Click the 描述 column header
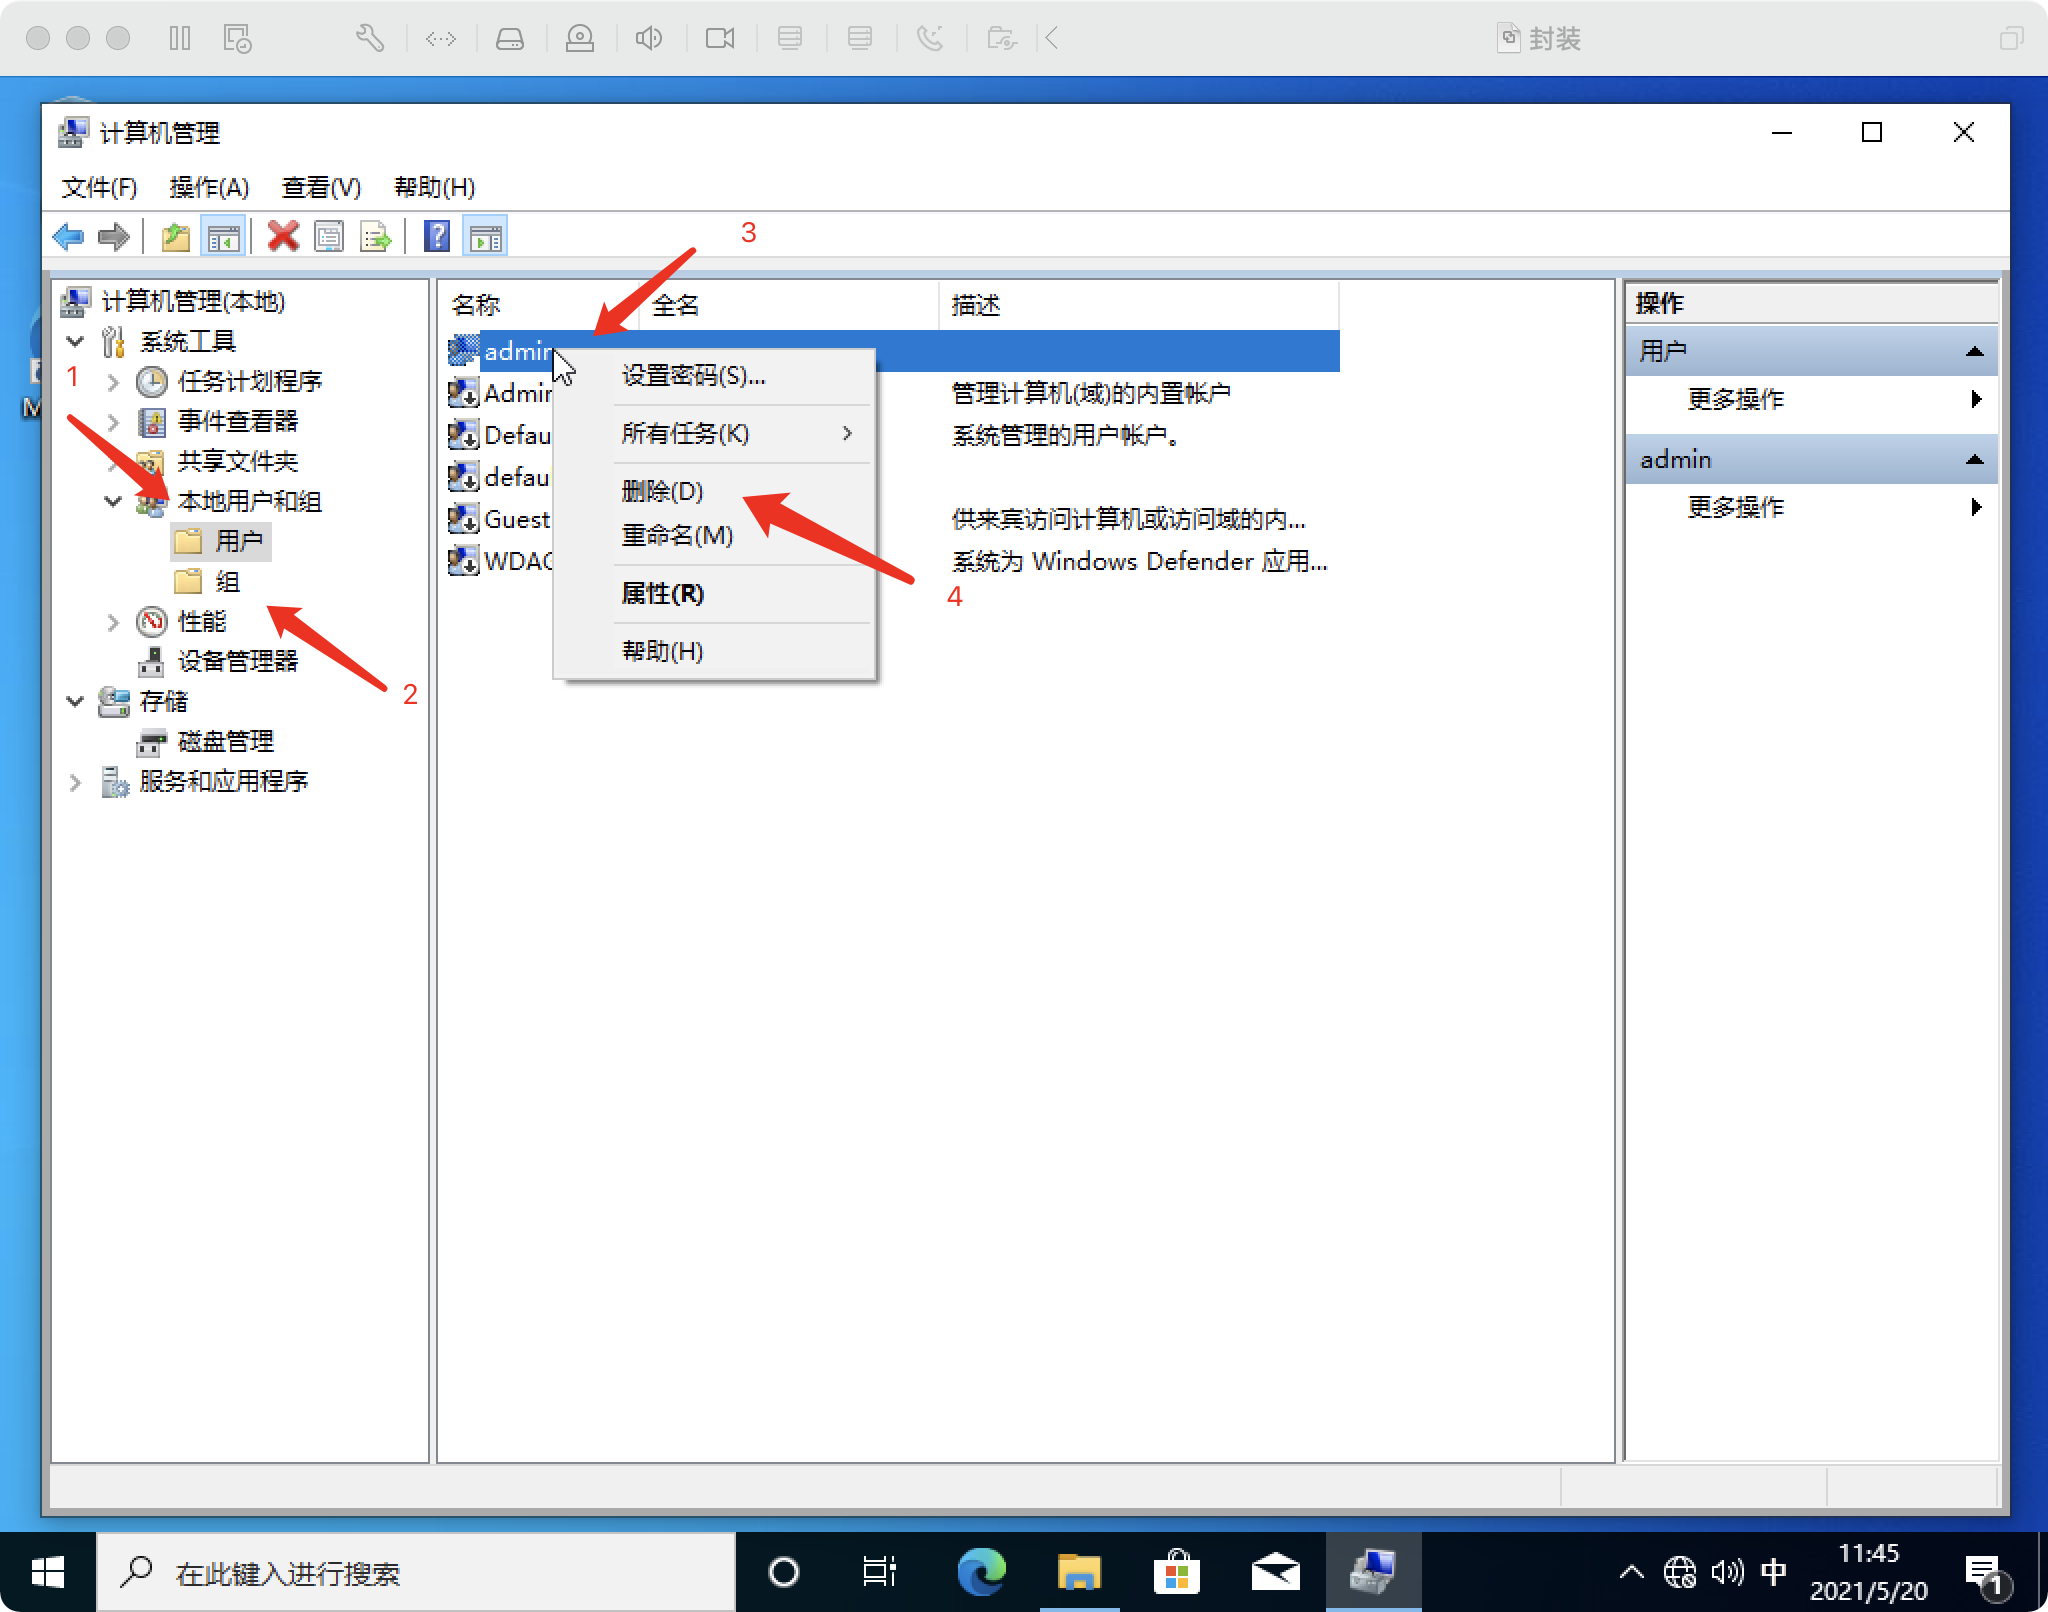This screenshot has height=1612, width=2048. 976,305
